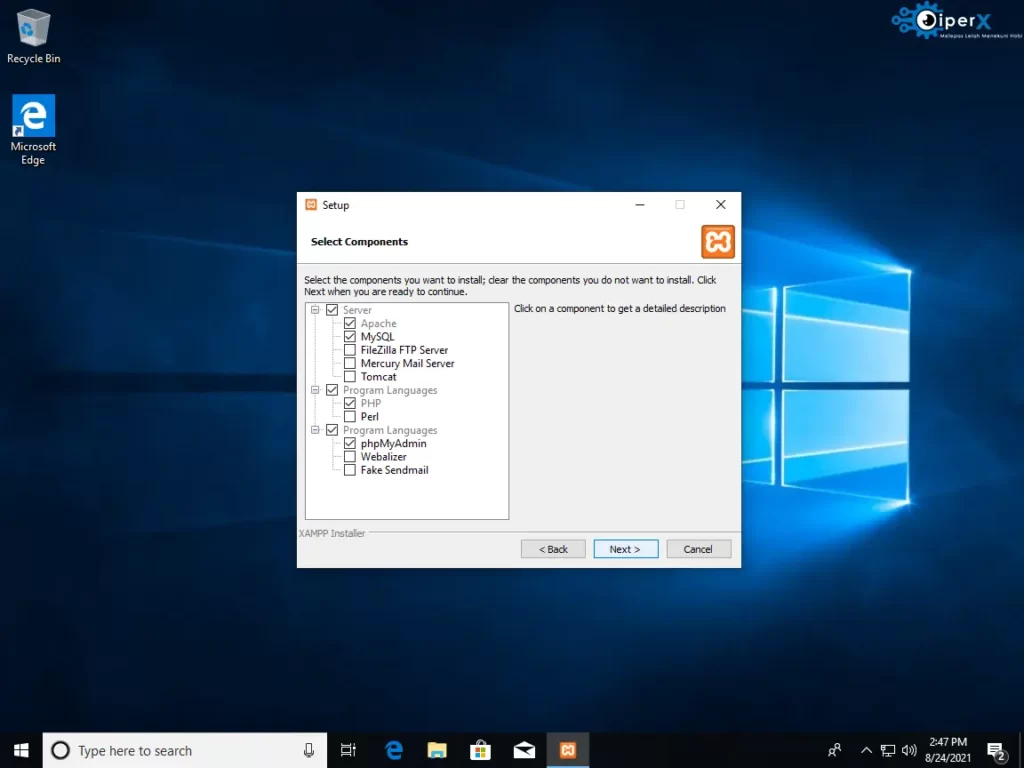Click the XAMPP taskbar icon

point(567,750)
